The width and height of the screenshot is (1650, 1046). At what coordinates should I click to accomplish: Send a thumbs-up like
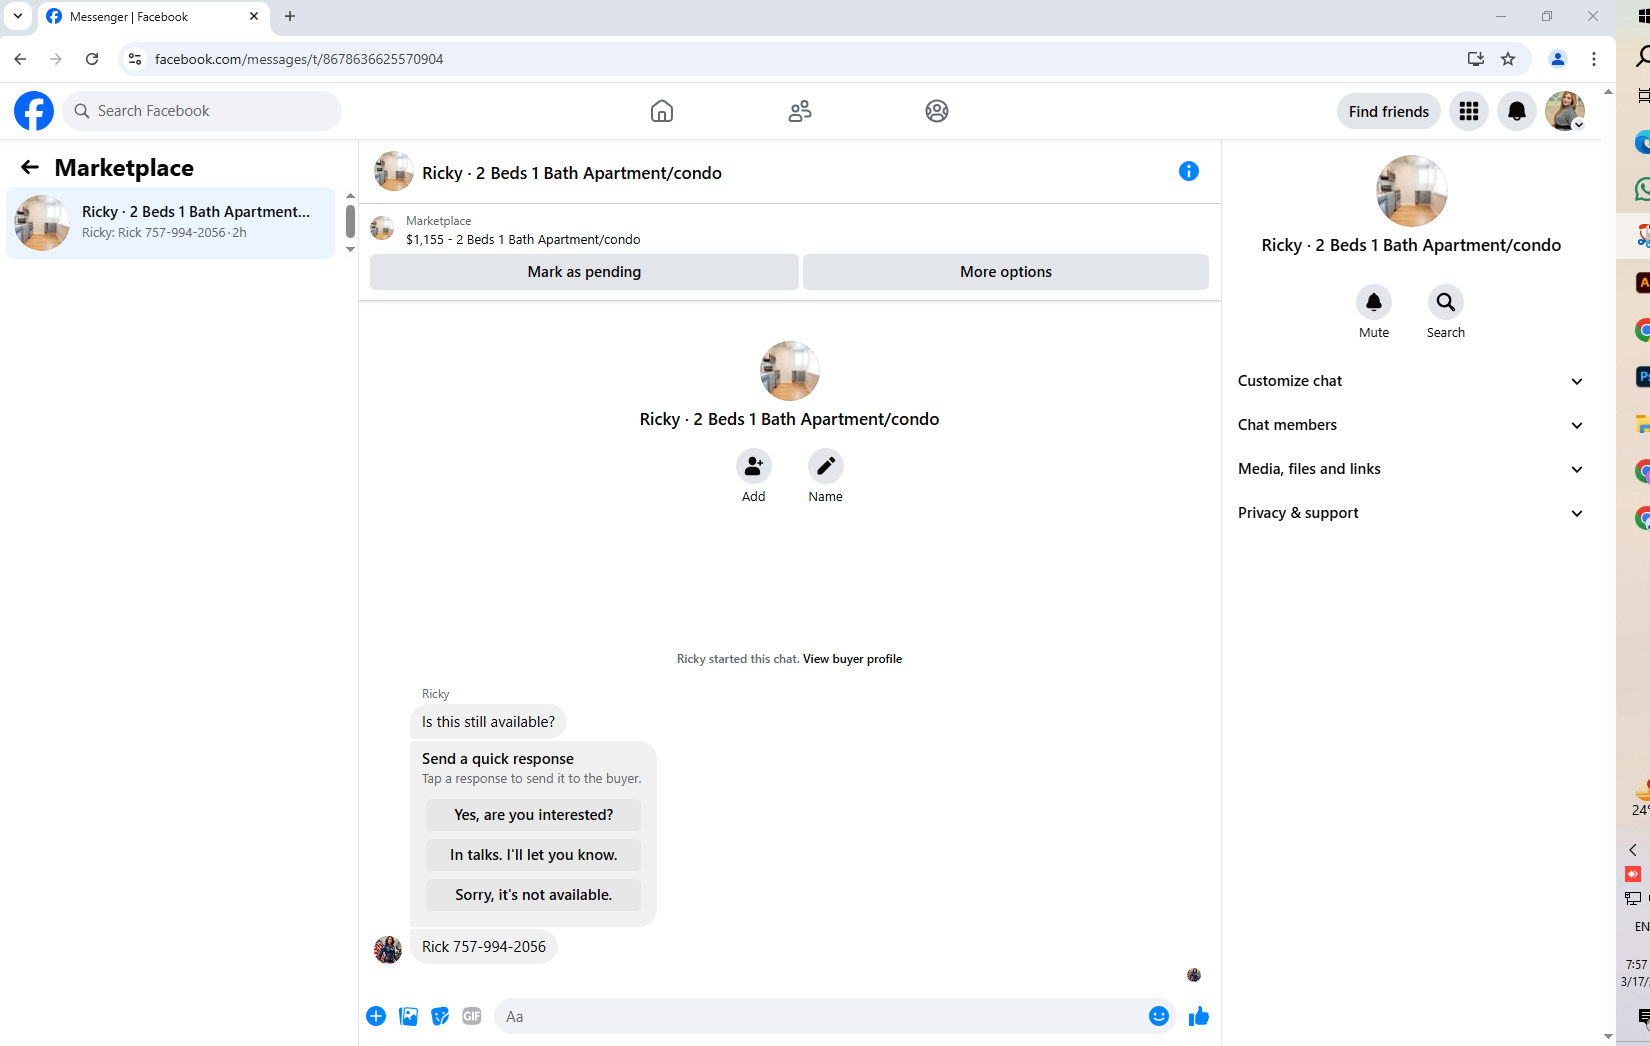1199,1016
